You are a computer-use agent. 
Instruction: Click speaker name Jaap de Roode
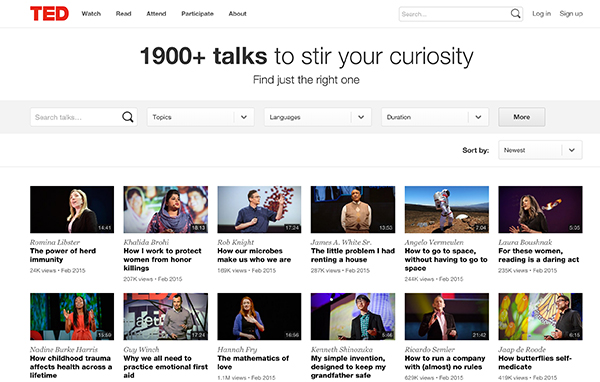click(522, 349)
